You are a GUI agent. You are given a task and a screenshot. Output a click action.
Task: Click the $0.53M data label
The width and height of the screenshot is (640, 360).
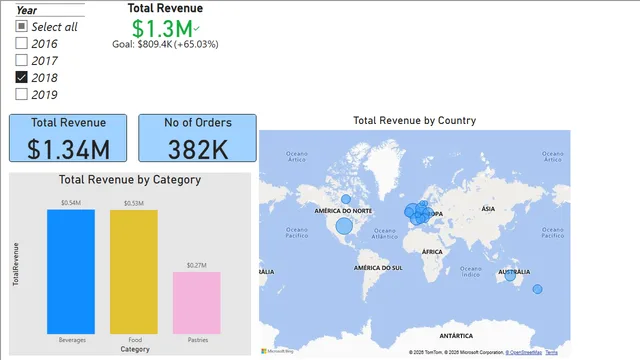coord(134,203)
